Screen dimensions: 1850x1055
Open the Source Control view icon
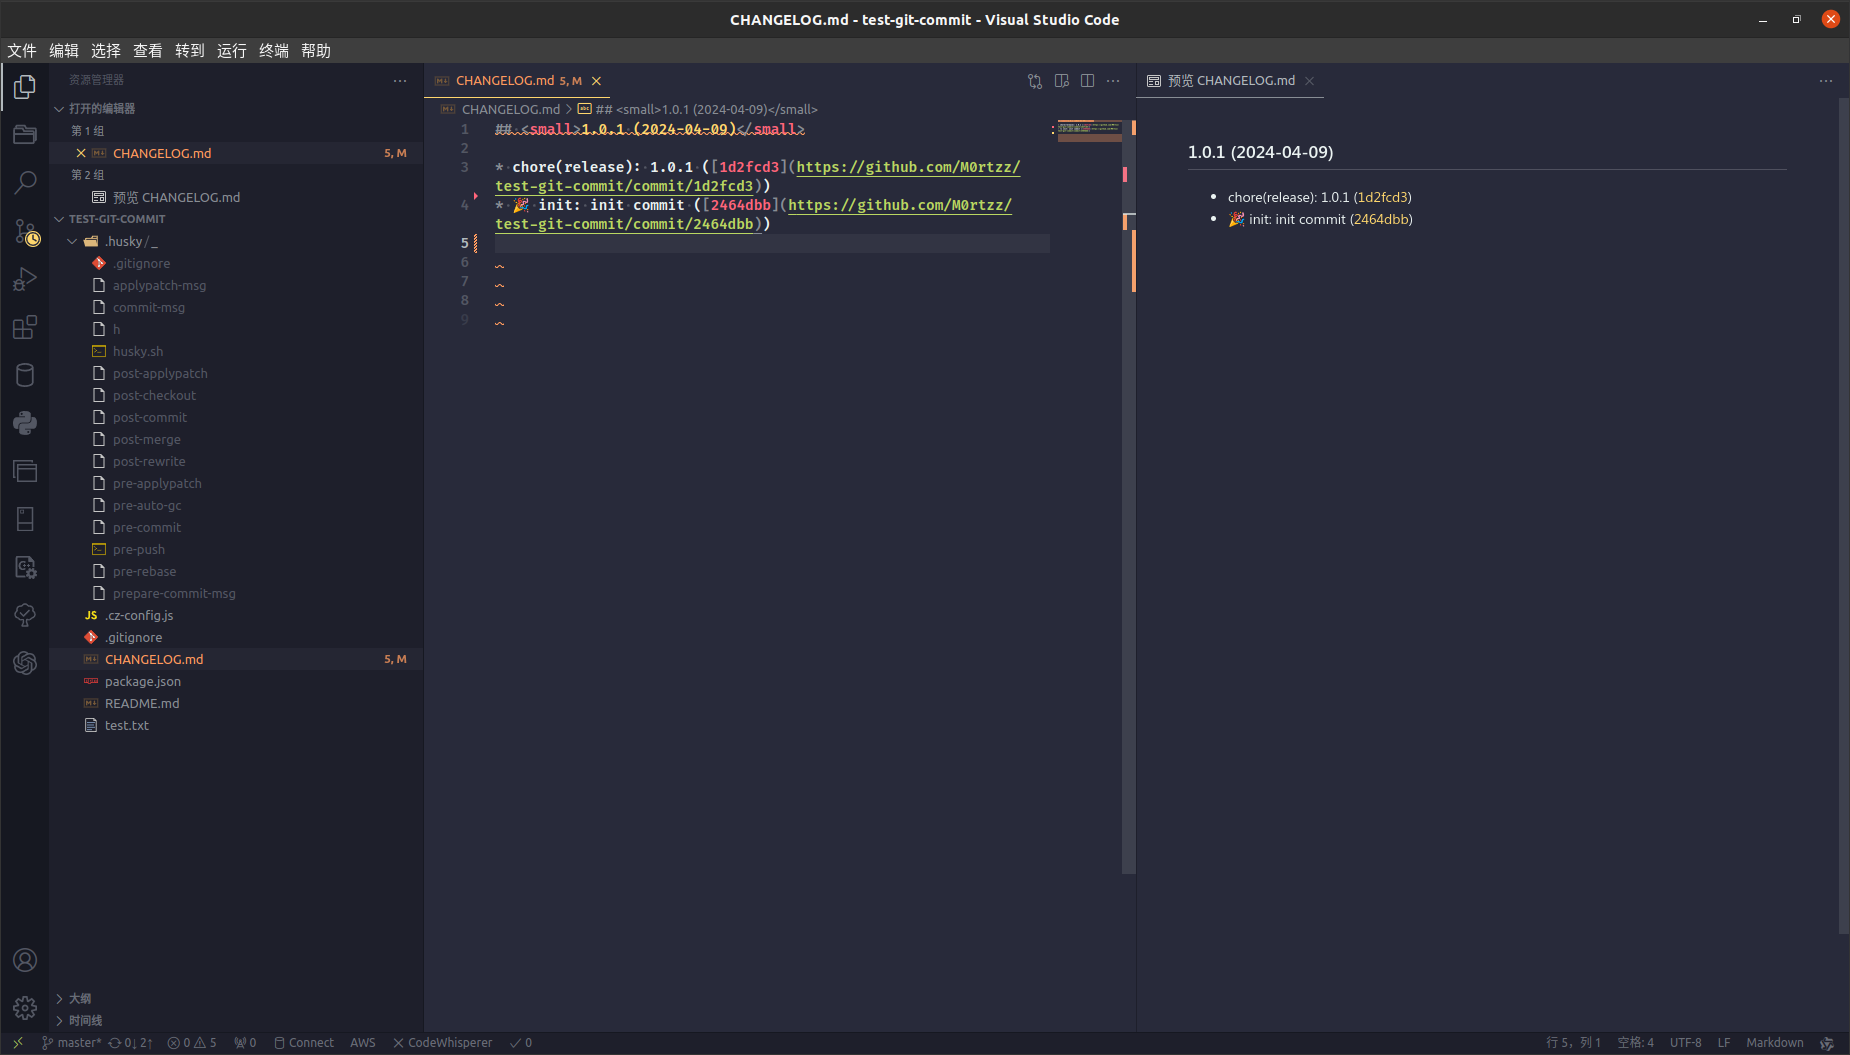(x=25, y=232)
